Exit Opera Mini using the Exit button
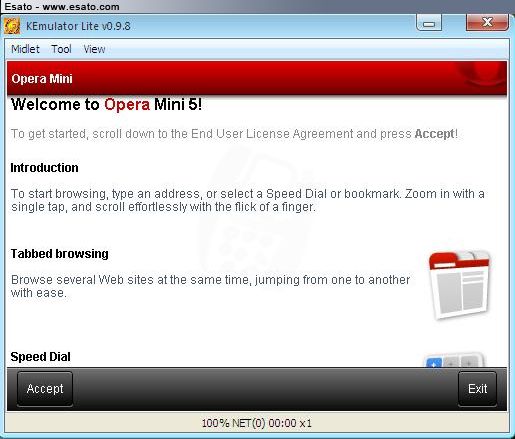Viewport: 515px width, 439px height. [477, 389]
